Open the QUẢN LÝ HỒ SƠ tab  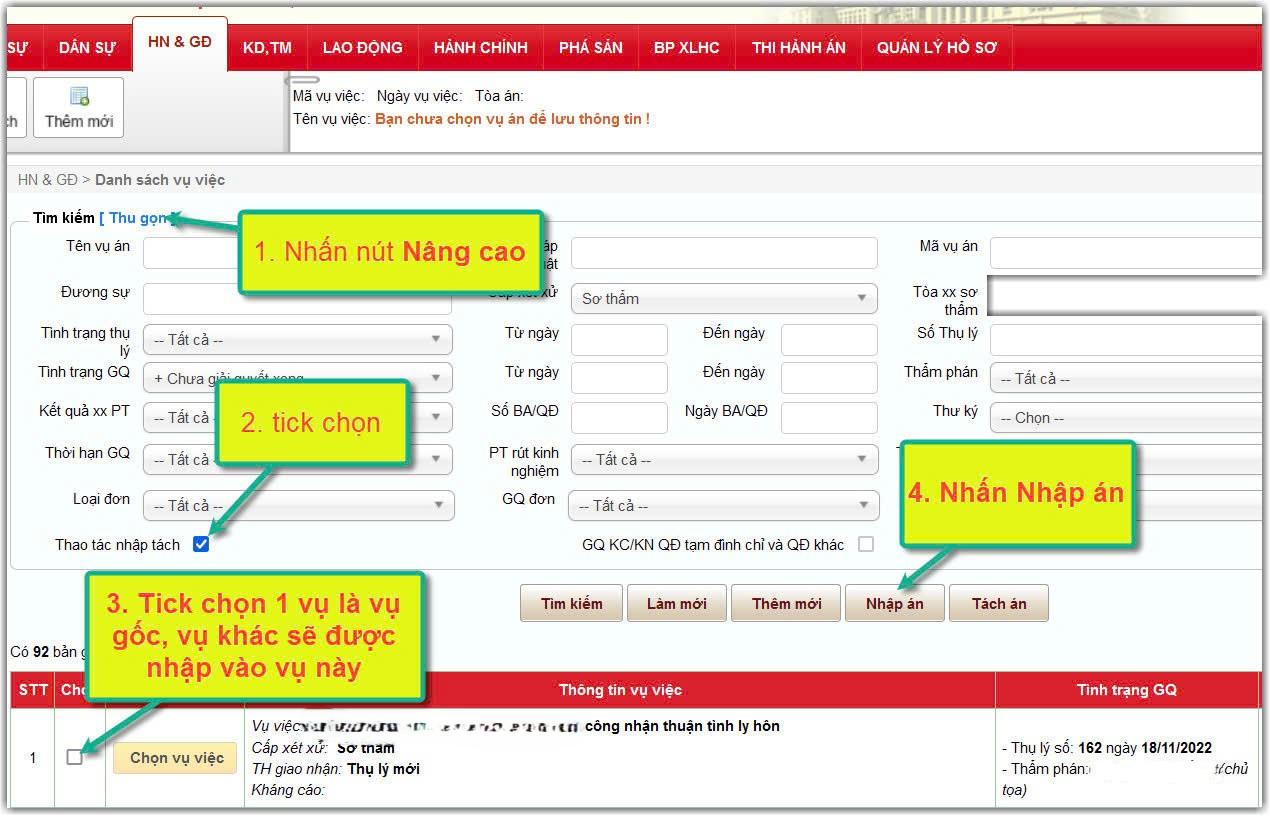(937, 48)
